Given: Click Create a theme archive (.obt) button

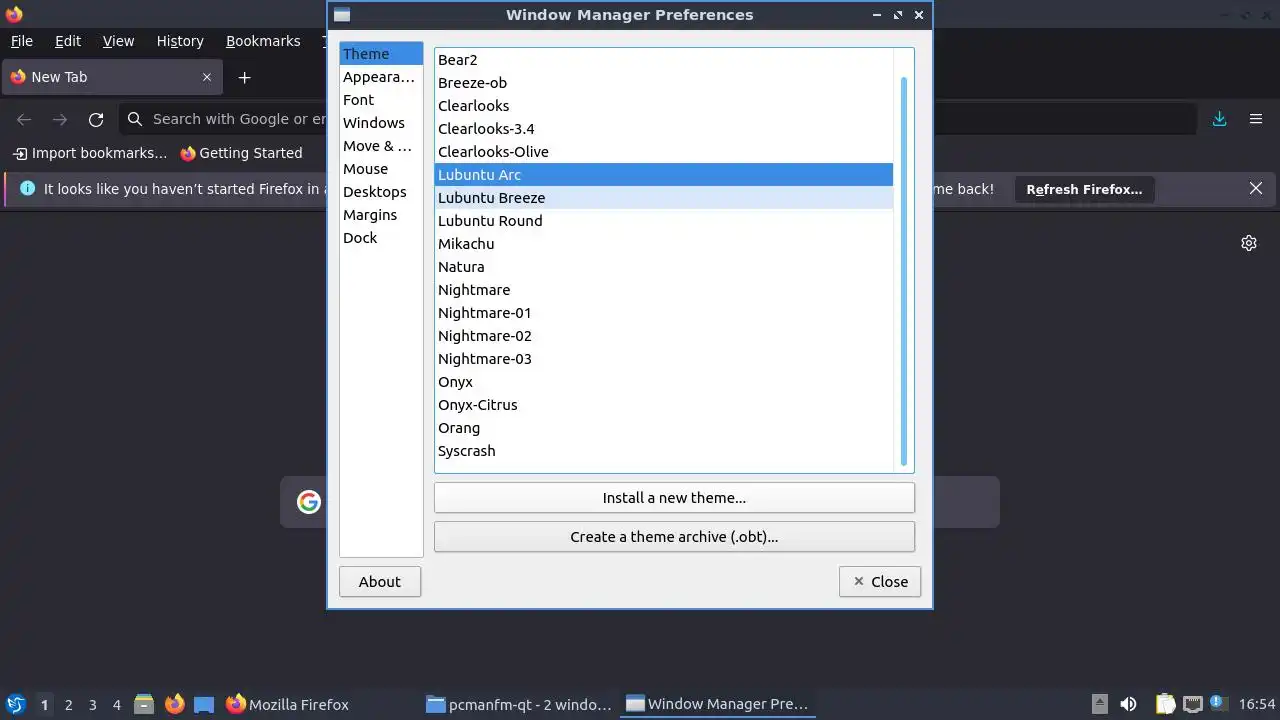Looking at the screenshot, I should (x=674, y=537).
